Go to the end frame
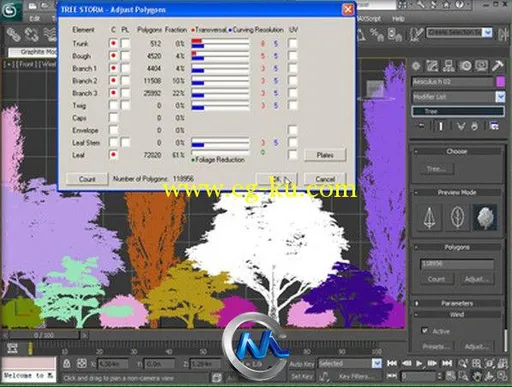512x387 pixels. [447, 363]
